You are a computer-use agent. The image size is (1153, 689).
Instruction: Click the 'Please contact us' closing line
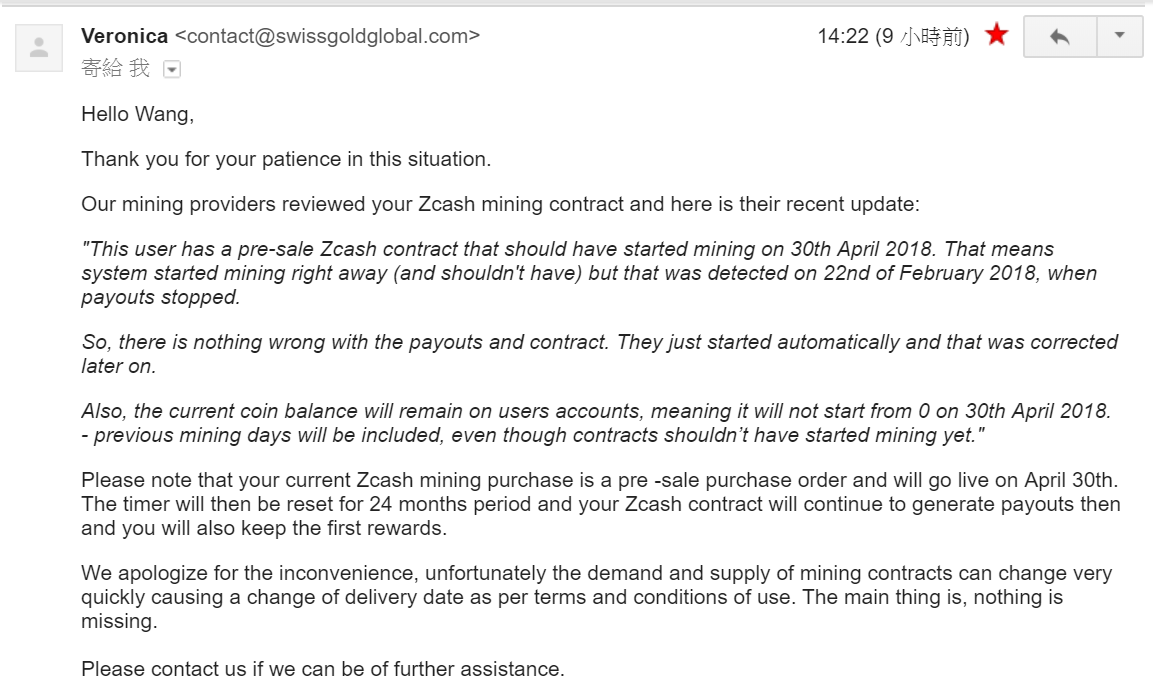point(323,668)
